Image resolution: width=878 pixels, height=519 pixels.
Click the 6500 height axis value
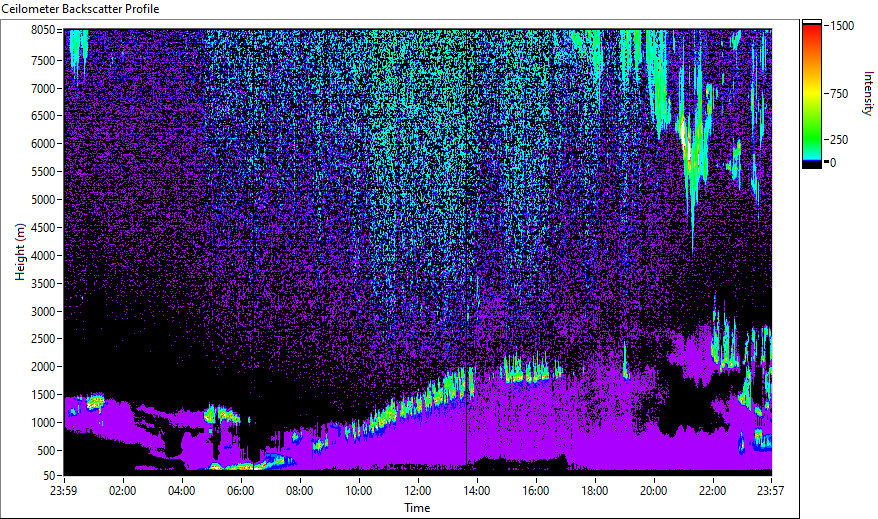pyautogui.click(x=43, y=116)
